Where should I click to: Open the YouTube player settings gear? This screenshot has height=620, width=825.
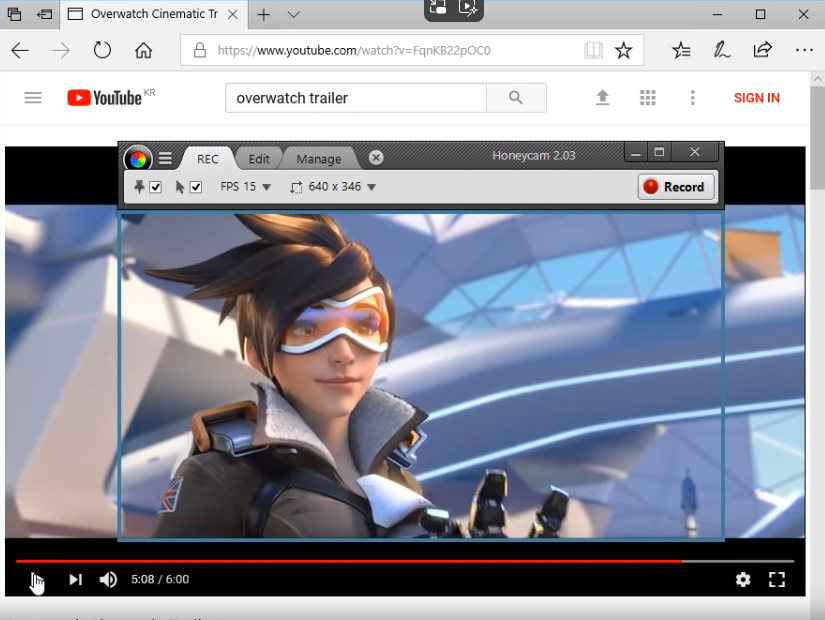click(743, 580)
